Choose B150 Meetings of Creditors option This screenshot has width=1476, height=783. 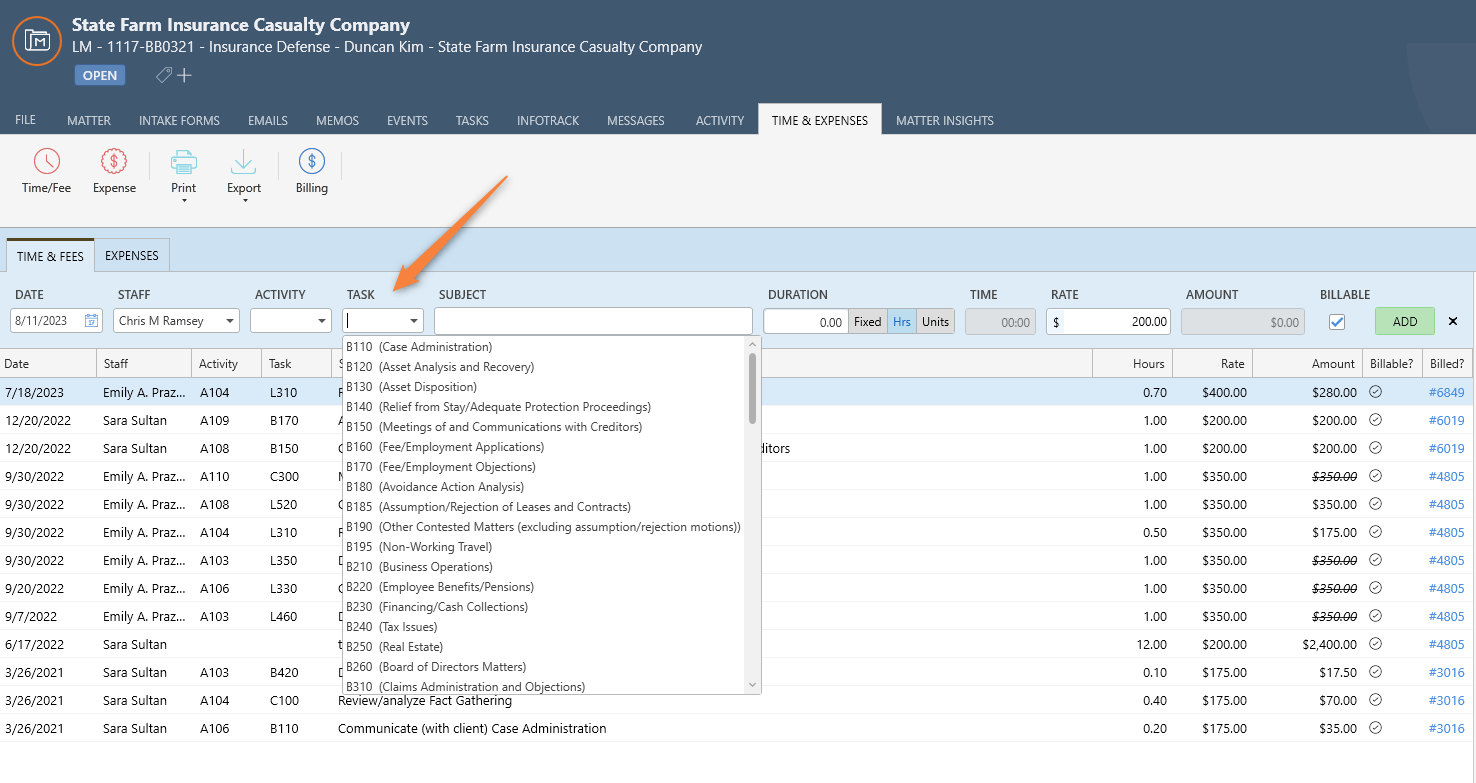point(545,427)
